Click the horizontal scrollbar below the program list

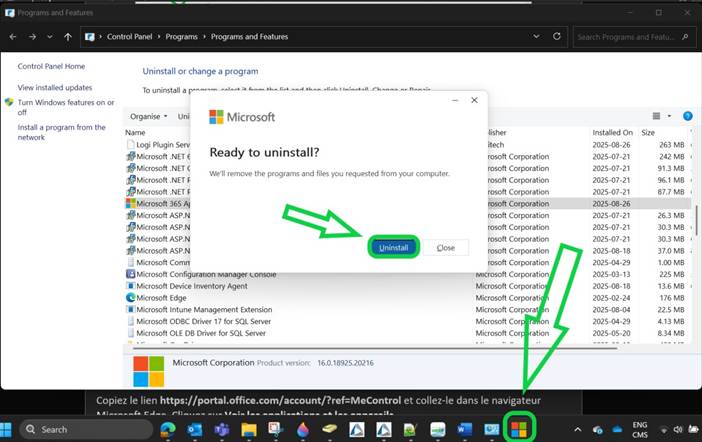tap(375, 348)
